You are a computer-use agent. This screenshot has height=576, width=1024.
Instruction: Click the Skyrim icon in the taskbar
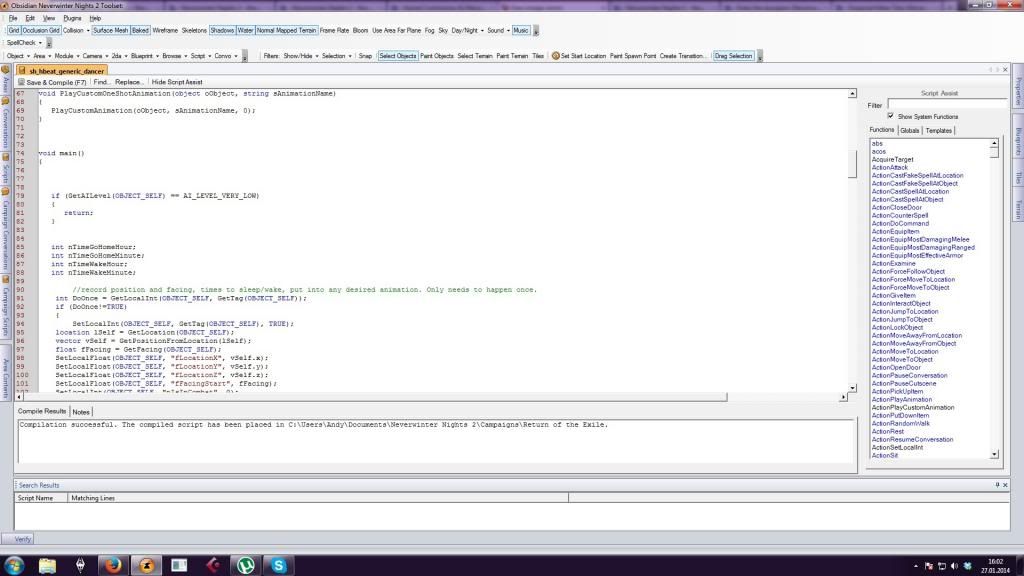coord(80,565)
